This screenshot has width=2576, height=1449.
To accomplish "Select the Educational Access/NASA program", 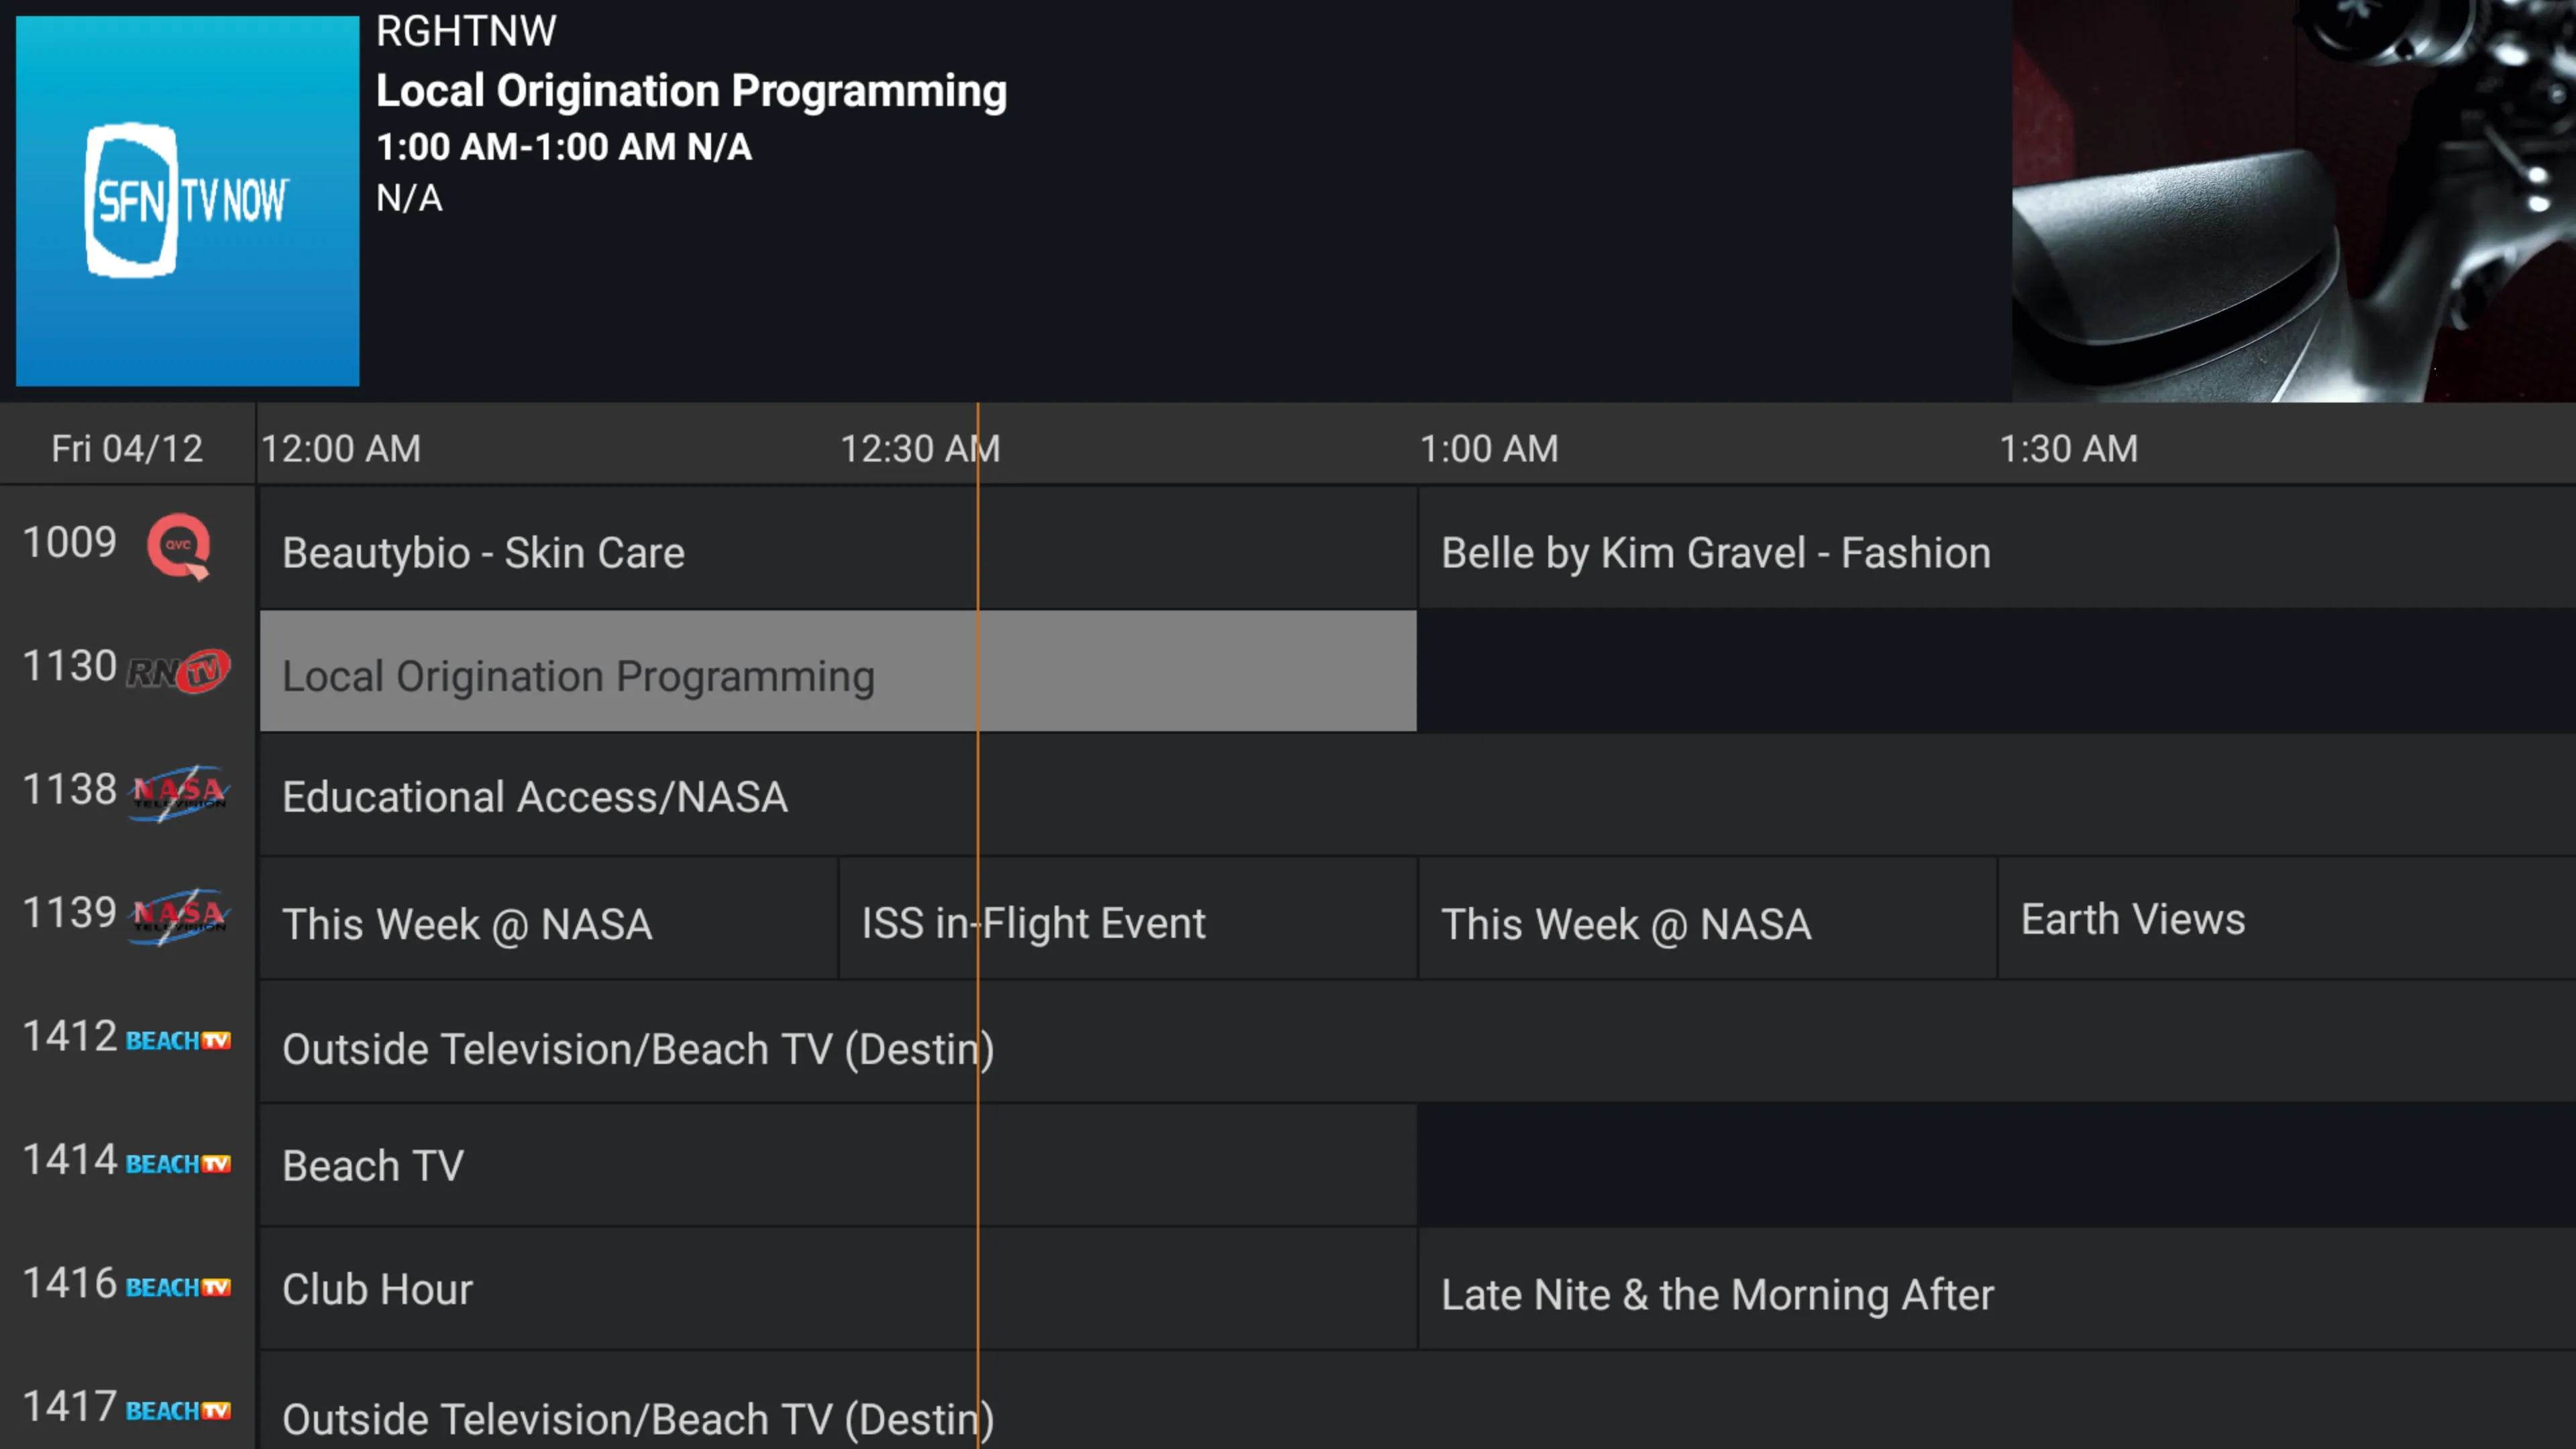I will [535, 797].
